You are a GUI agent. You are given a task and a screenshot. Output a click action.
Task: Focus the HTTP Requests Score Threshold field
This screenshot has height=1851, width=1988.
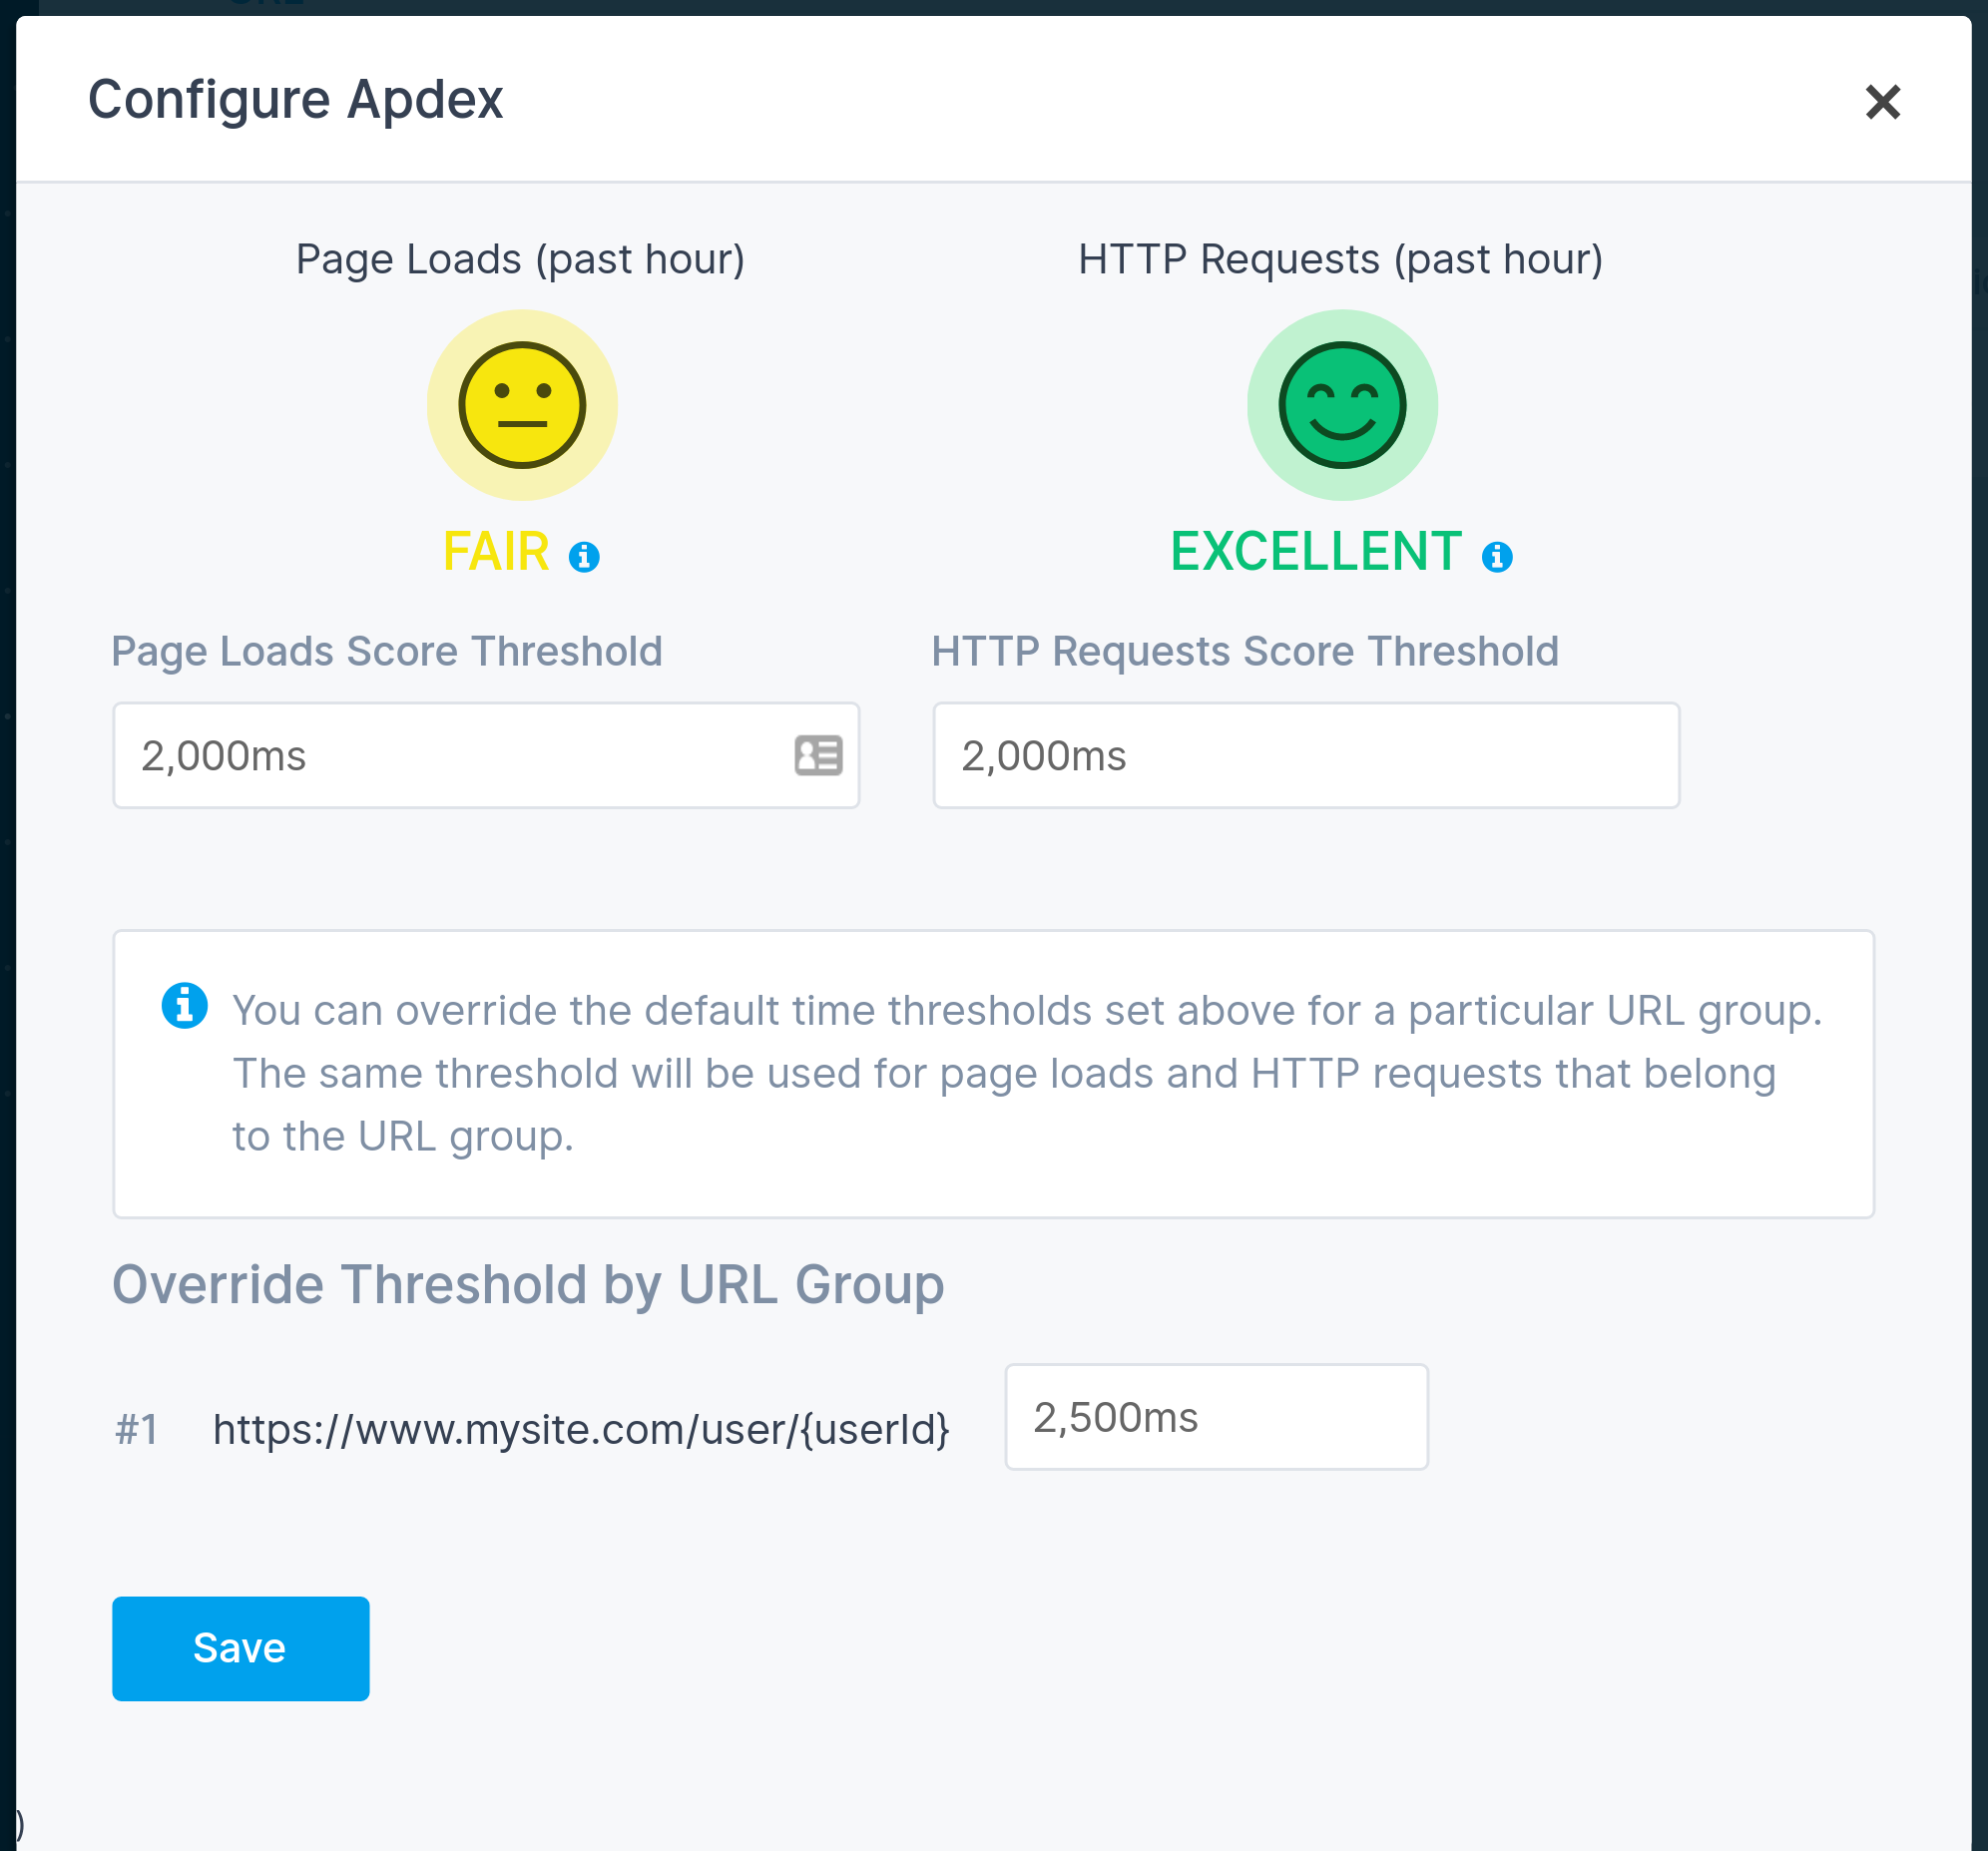click(x=1306, y=755)
